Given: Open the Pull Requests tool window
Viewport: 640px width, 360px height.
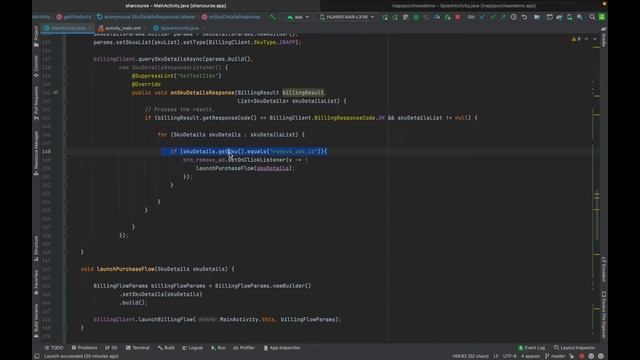Looking at the screenshot, I should pyautogui.click(x=36, y=104).
